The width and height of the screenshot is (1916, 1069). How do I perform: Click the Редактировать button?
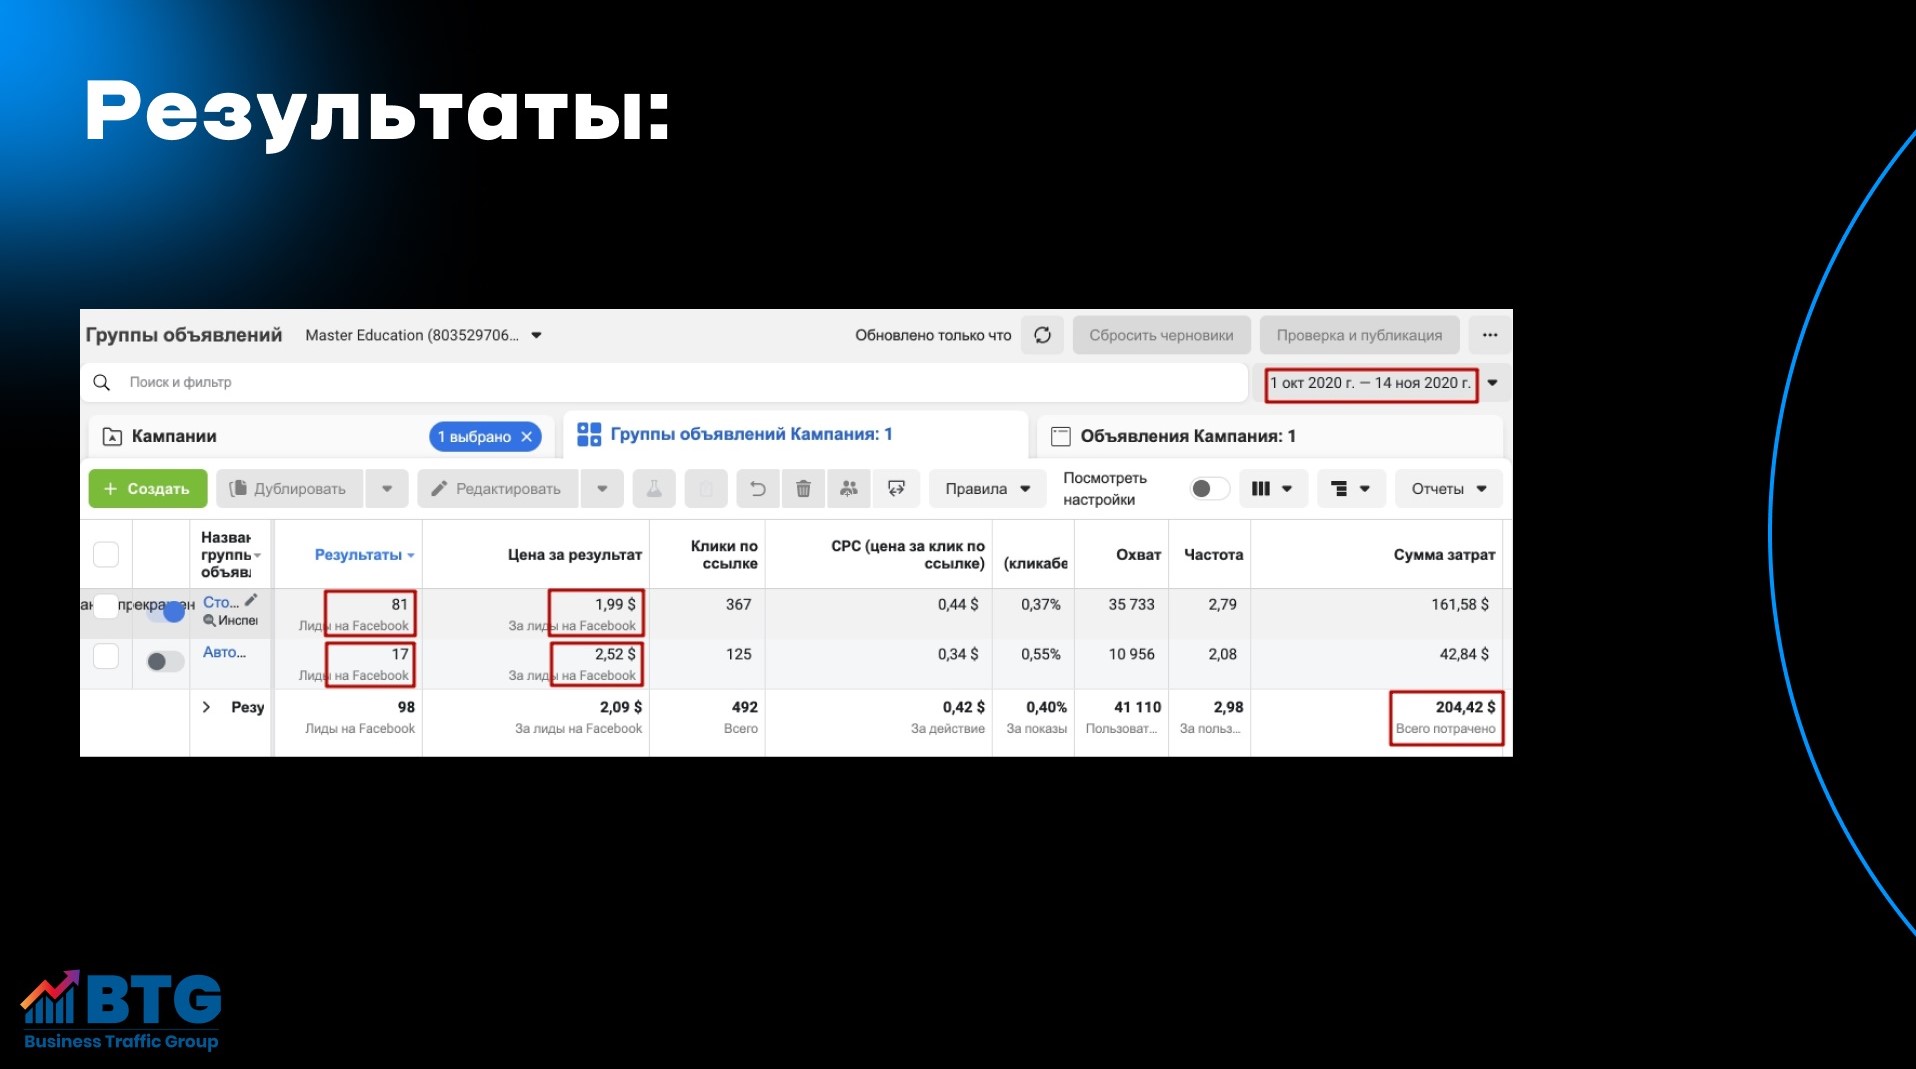tap(498, 489)
